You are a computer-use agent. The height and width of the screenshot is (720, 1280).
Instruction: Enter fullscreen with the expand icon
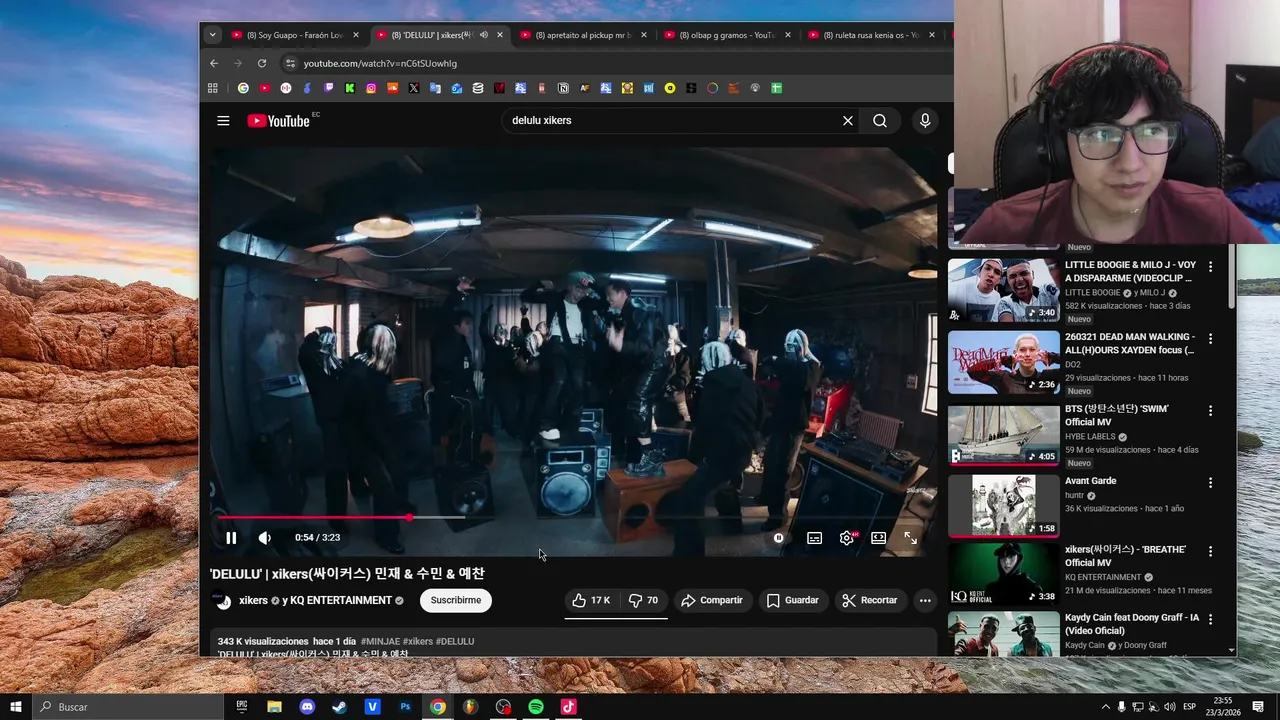pyautogui.click(x=911, y=538)
